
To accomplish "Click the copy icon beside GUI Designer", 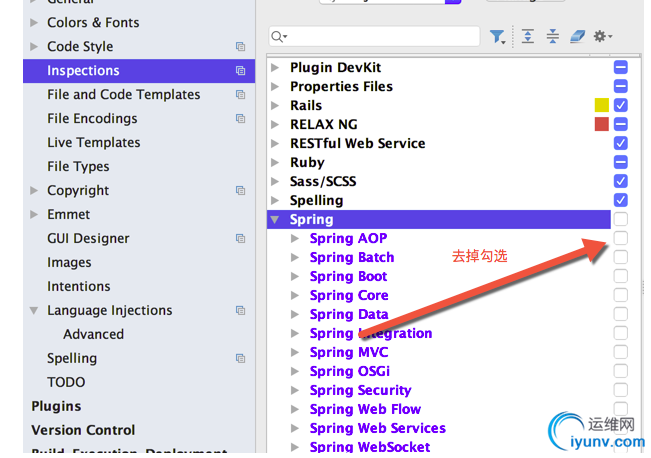I will click(240, 238).
